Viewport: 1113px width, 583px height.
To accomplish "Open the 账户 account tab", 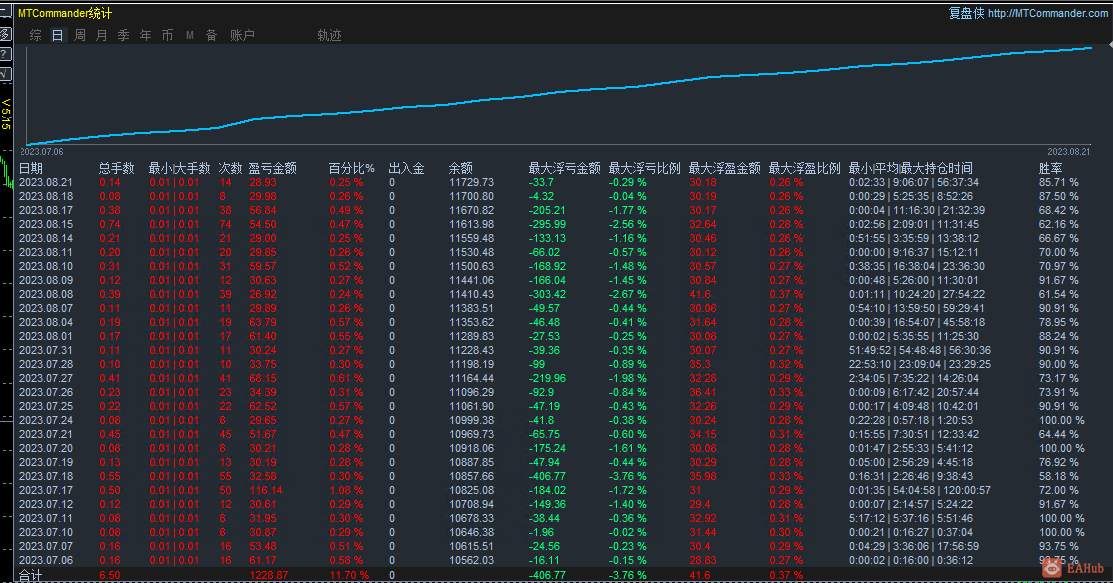I will (242, 35).
